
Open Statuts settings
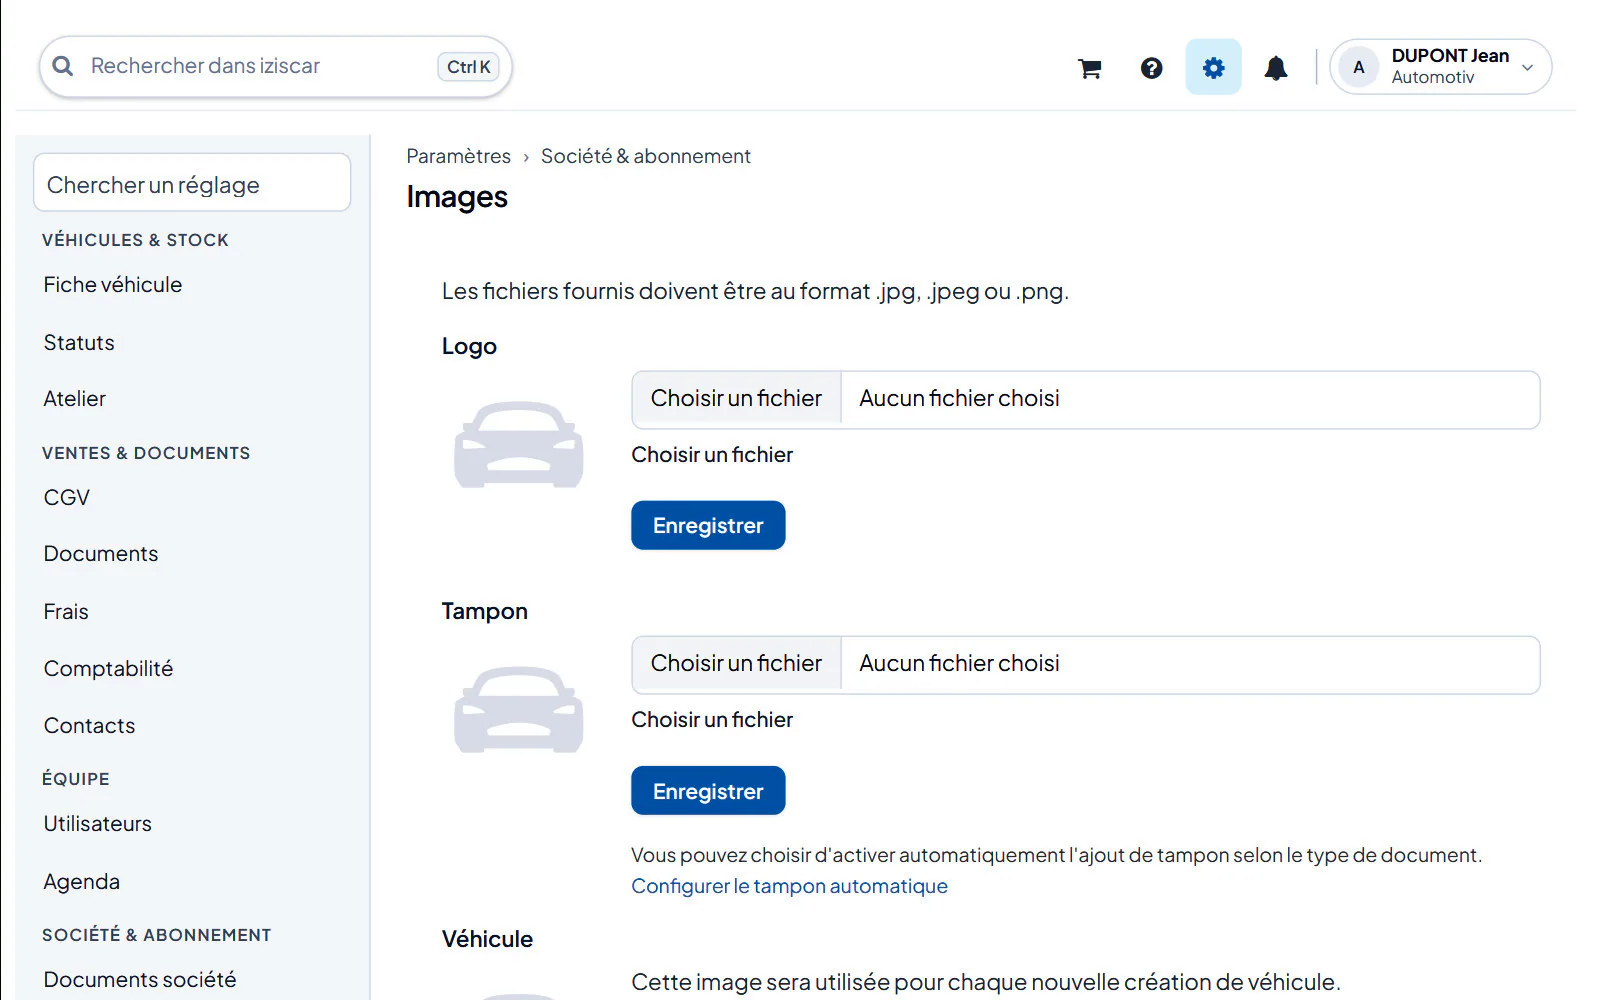coord(79,343)
